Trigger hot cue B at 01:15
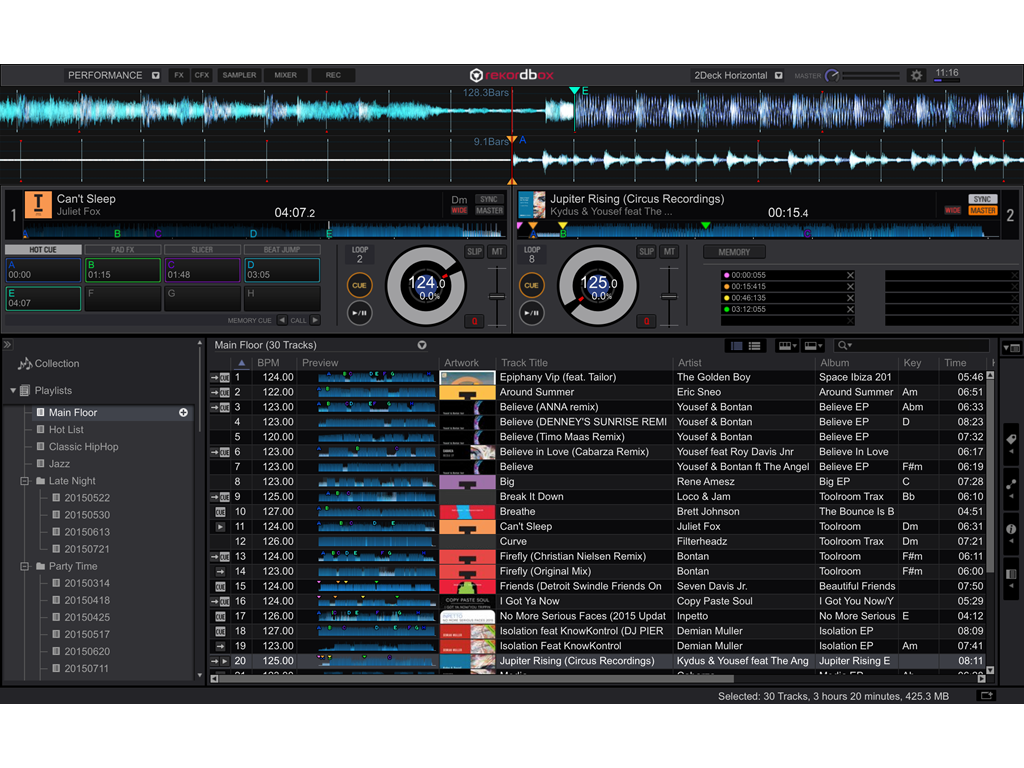1024x768 pixels. pyautogui.click(x=123, y=270)
